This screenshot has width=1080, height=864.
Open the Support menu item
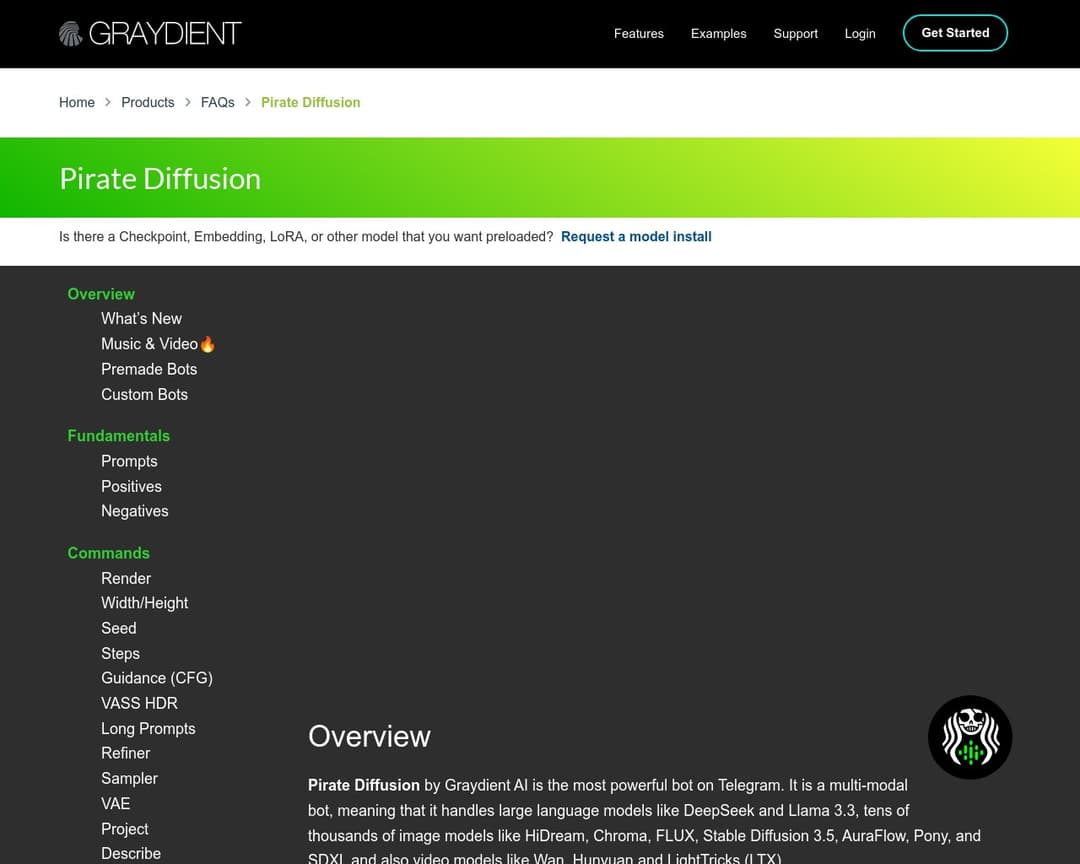point(795,33)
